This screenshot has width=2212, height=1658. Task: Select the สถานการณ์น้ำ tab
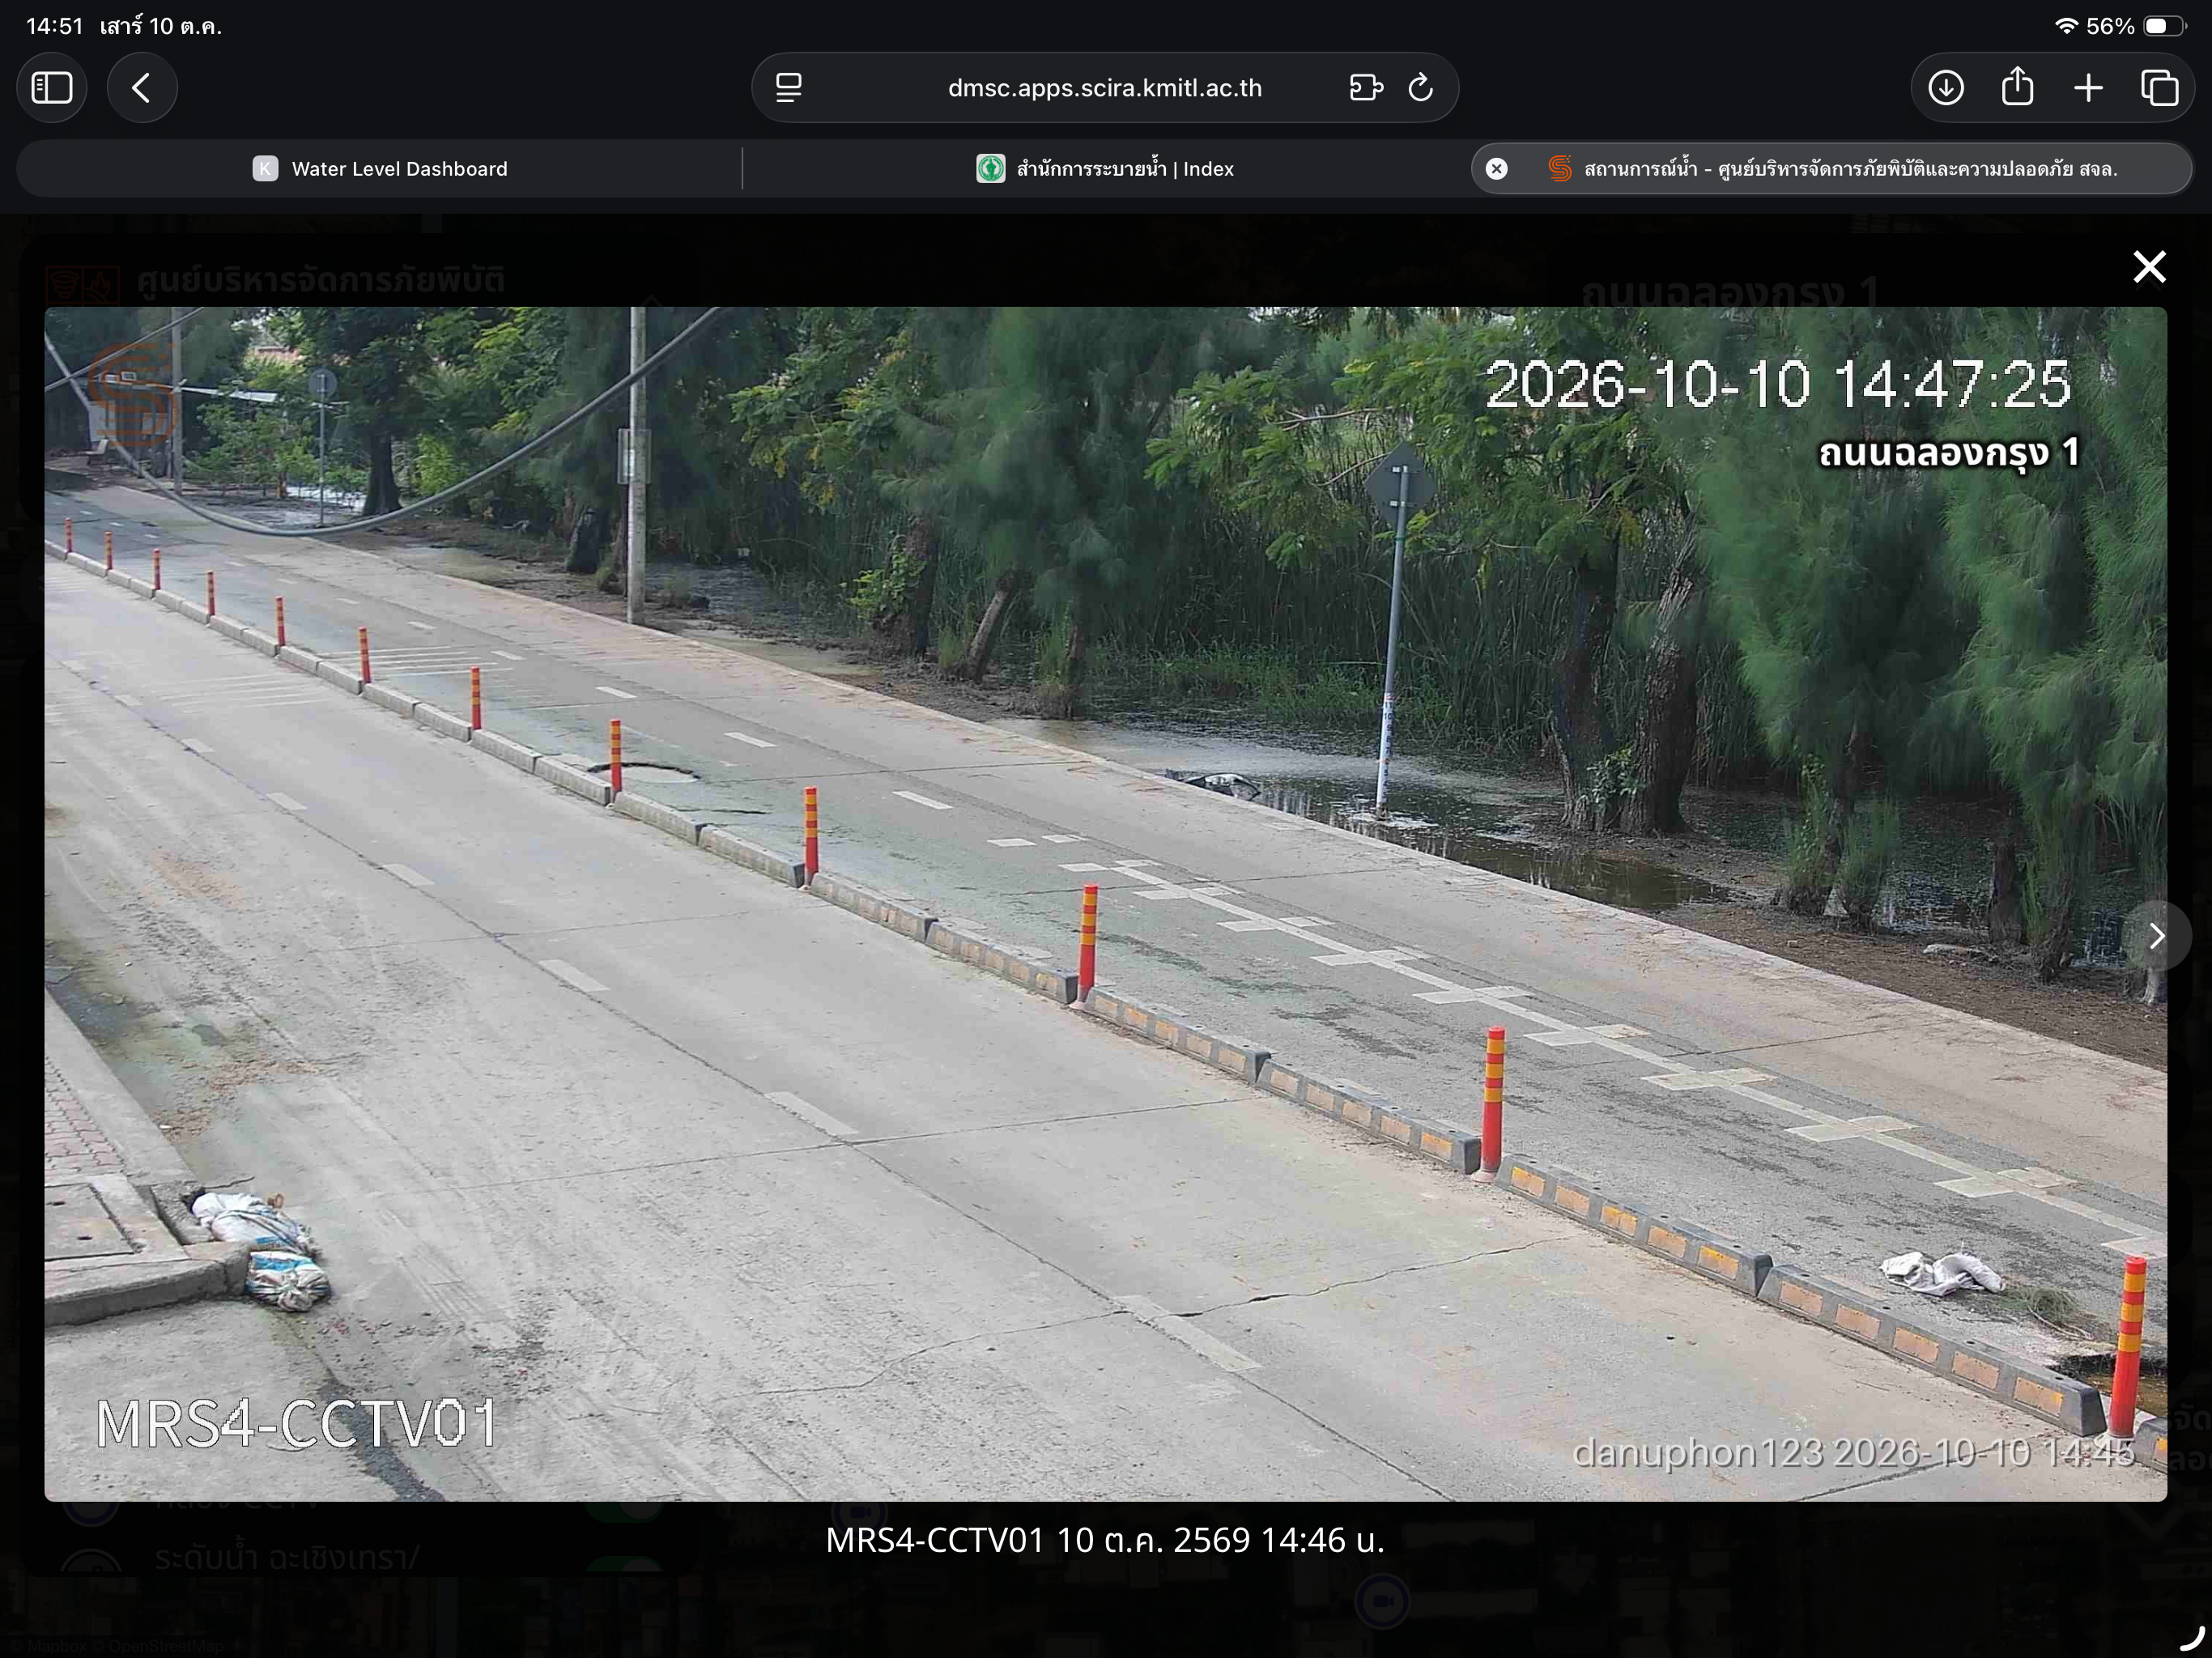pos(1831,169)
